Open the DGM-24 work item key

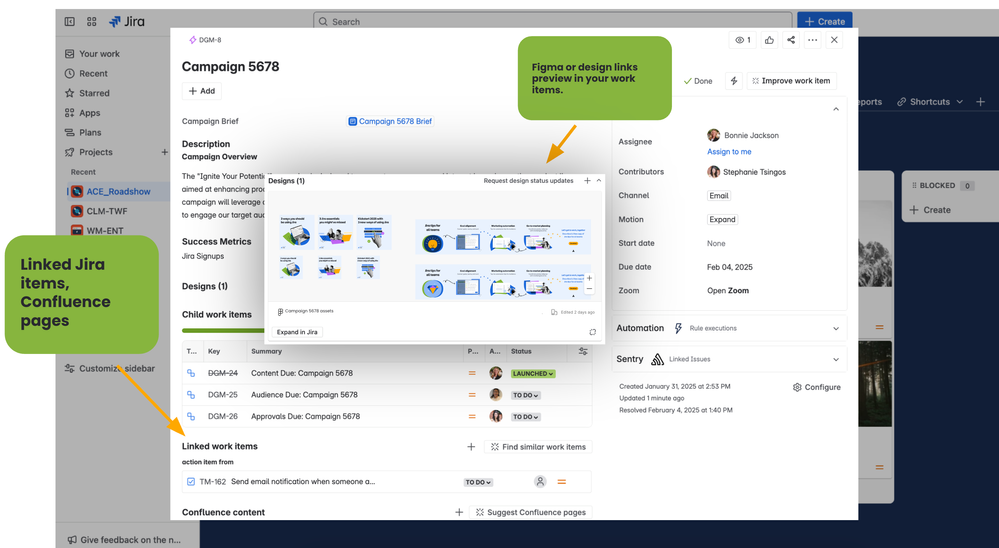pyautogui.click(x=222, y=373)
